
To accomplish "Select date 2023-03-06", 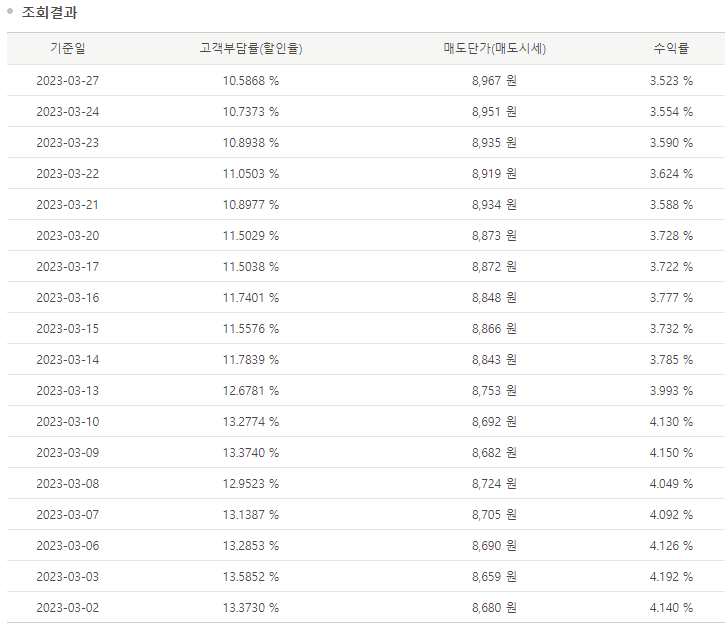I will pos(68,545).
